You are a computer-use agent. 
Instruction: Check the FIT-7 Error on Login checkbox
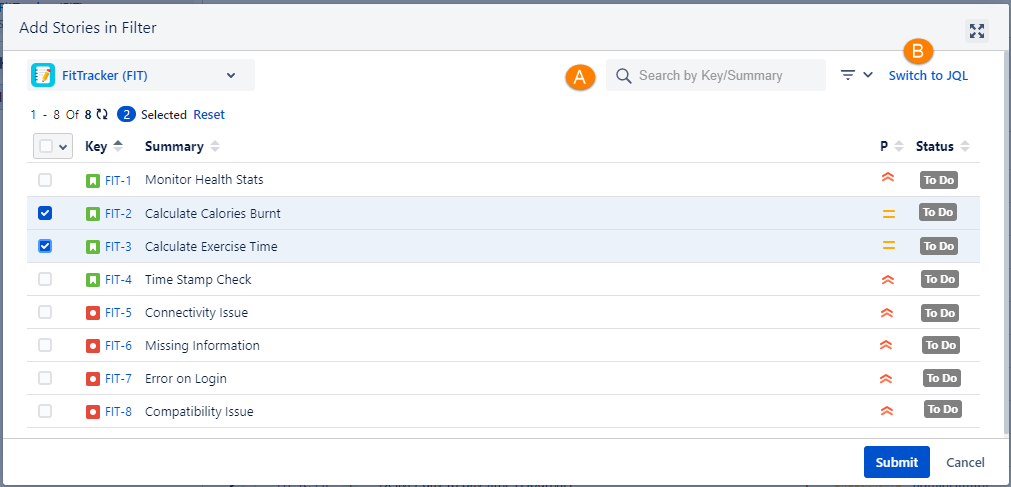click(x=45, y=378)
